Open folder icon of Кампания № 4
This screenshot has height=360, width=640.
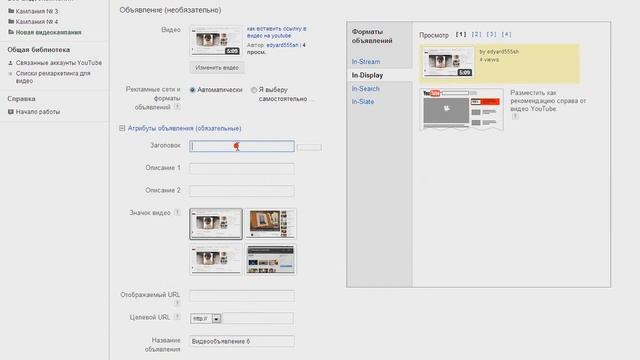click(x=11, y=22)
